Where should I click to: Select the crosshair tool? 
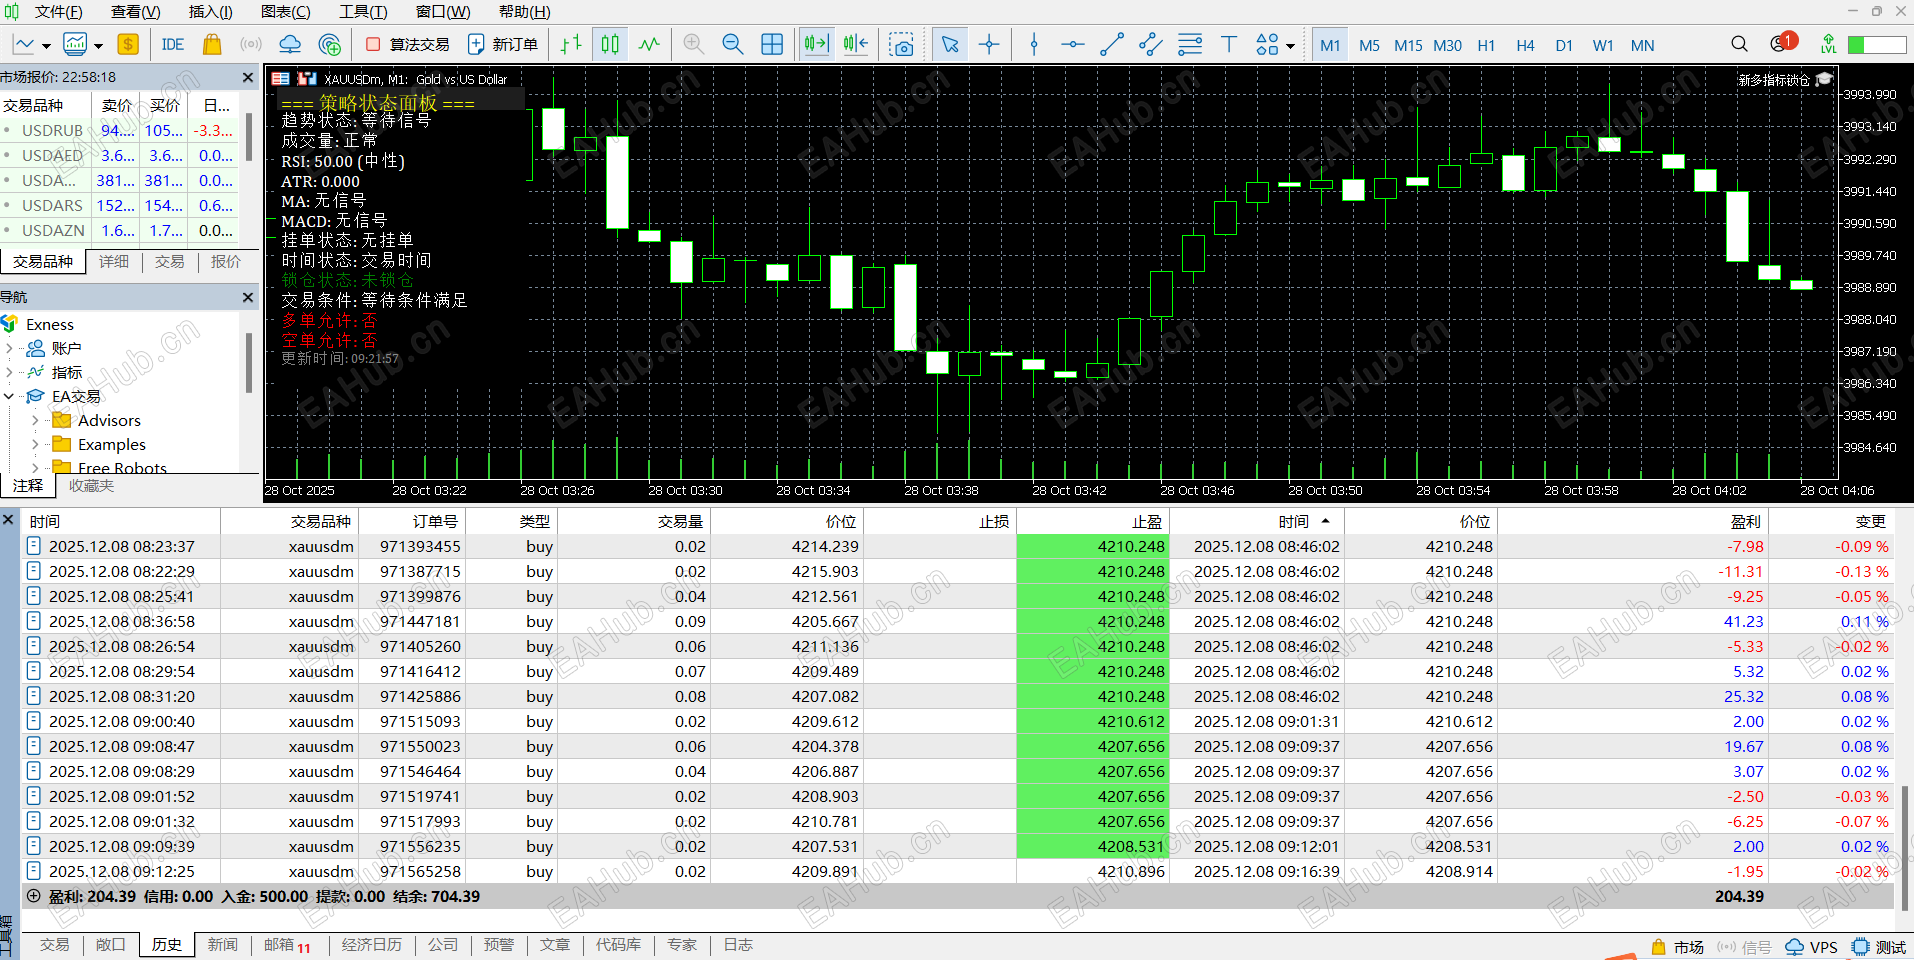pos(989,44)
